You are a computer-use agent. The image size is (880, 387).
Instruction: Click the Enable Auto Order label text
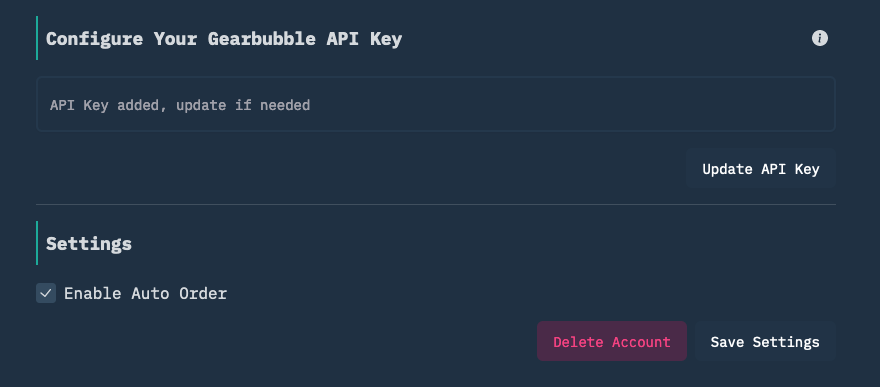click(145, 293)
